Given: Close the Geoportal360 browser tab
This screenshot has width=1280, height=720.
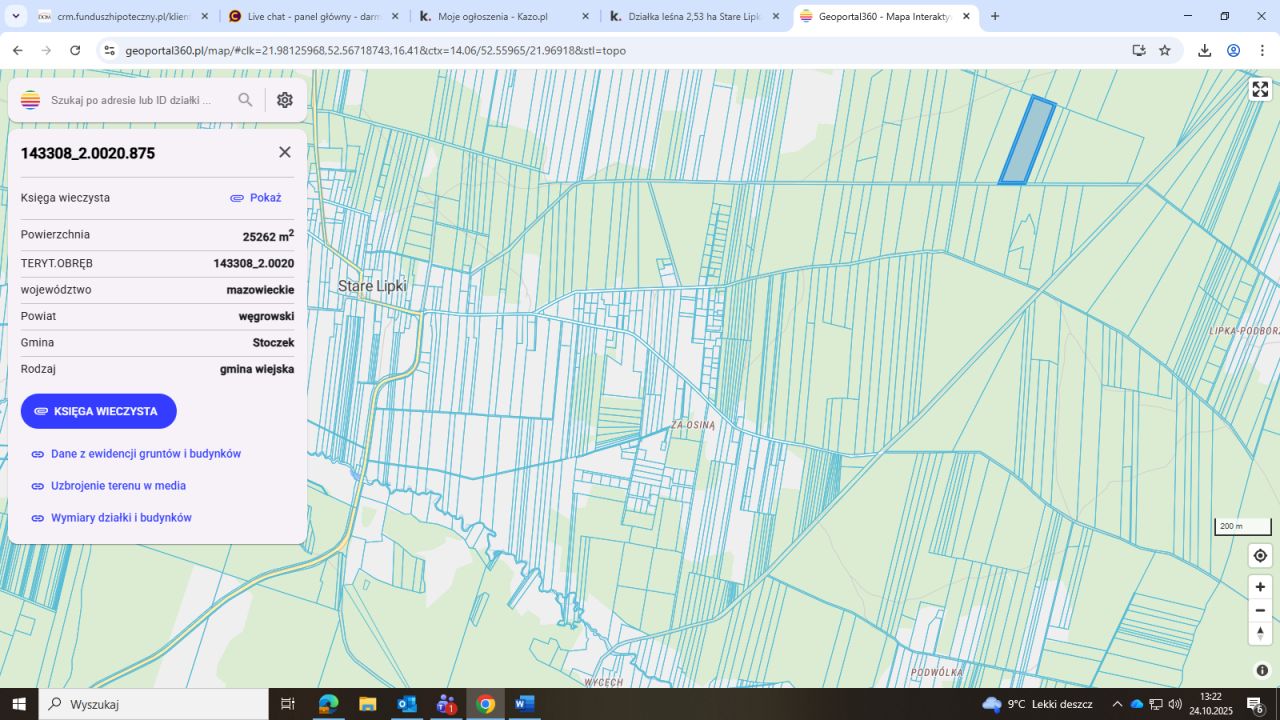Looking at the screenshot, I should pyautogui.click(x=966, y=17).
